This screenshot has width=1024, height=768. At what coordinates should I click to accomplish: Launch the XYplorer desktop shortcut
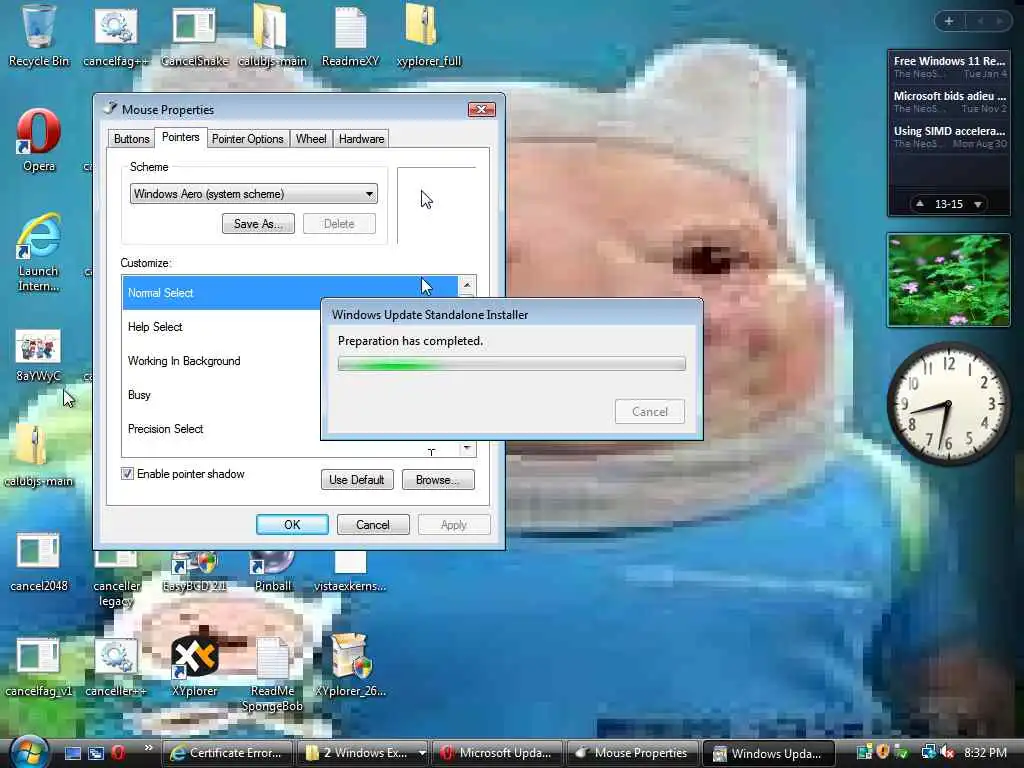click(194, 667)
